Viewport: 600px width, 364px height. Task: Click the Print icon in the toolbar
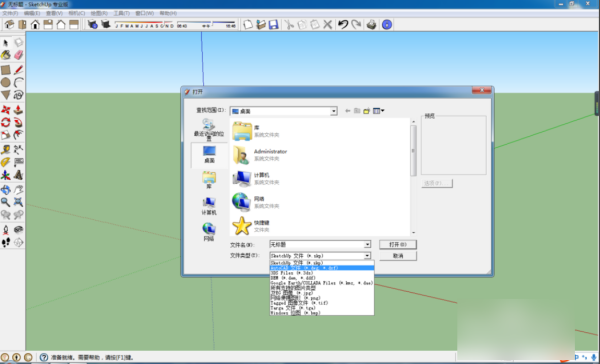371,24
